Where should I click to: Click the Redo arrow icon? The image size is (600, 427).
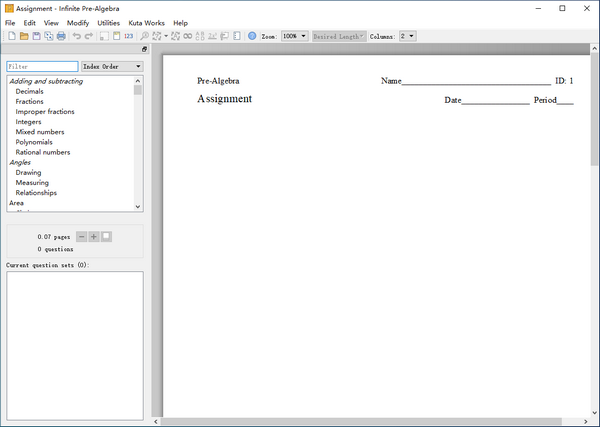[89, 36]
